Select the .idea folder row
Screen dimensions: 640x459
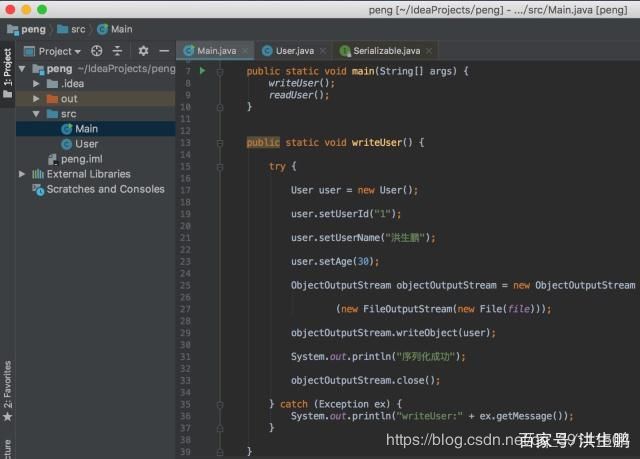[96, 84]
